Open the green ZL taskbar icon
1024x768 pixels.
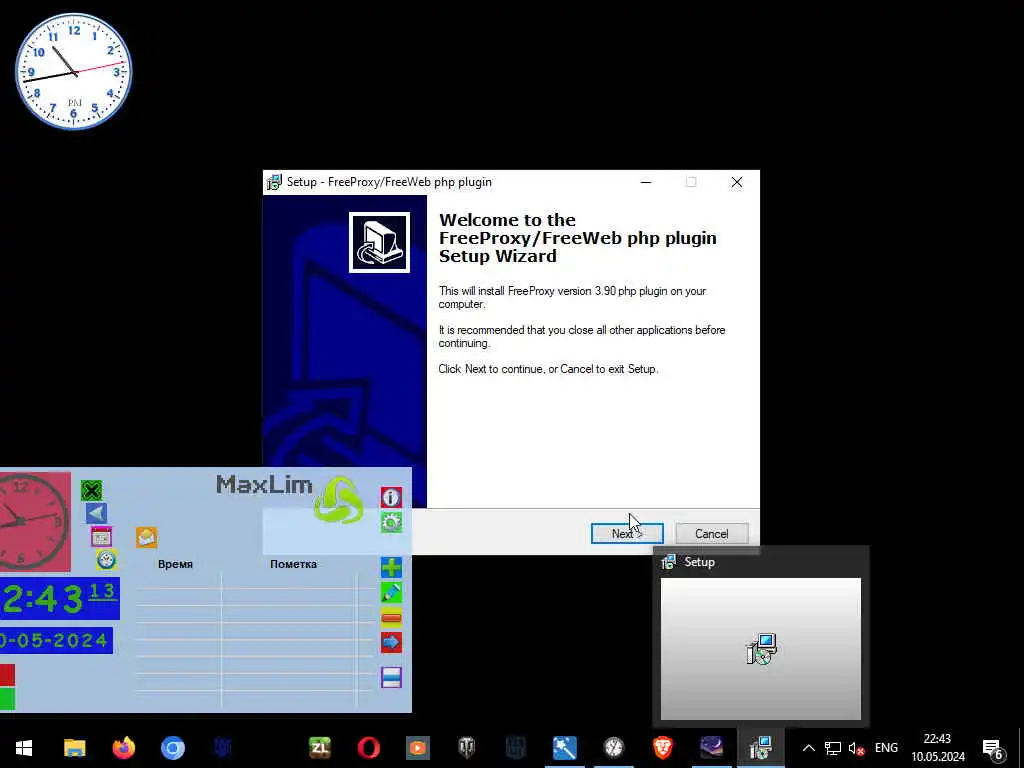pos(320,748)
